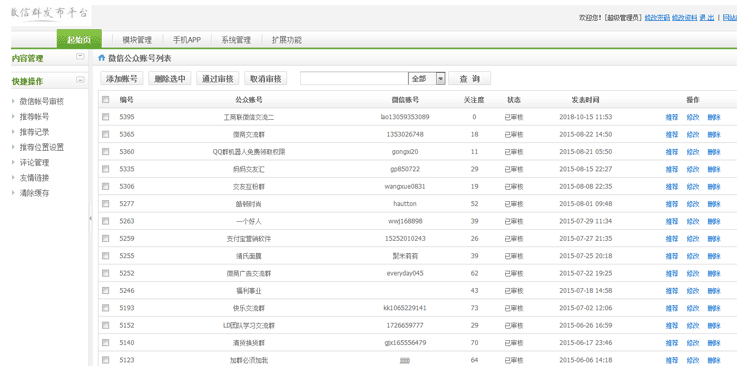
Task: Click the account name 微商广告交流群
Action: click(x=249, y=274)
